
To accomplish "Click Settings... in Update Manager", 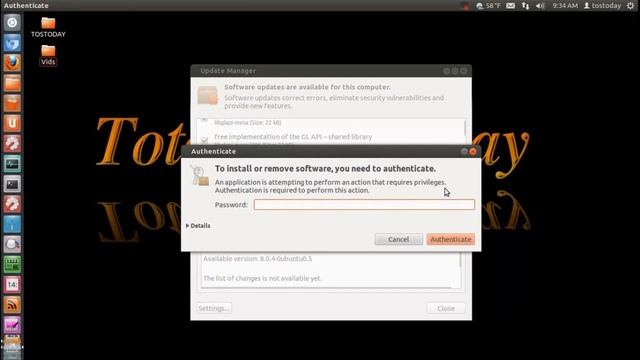I will (213, 308).
